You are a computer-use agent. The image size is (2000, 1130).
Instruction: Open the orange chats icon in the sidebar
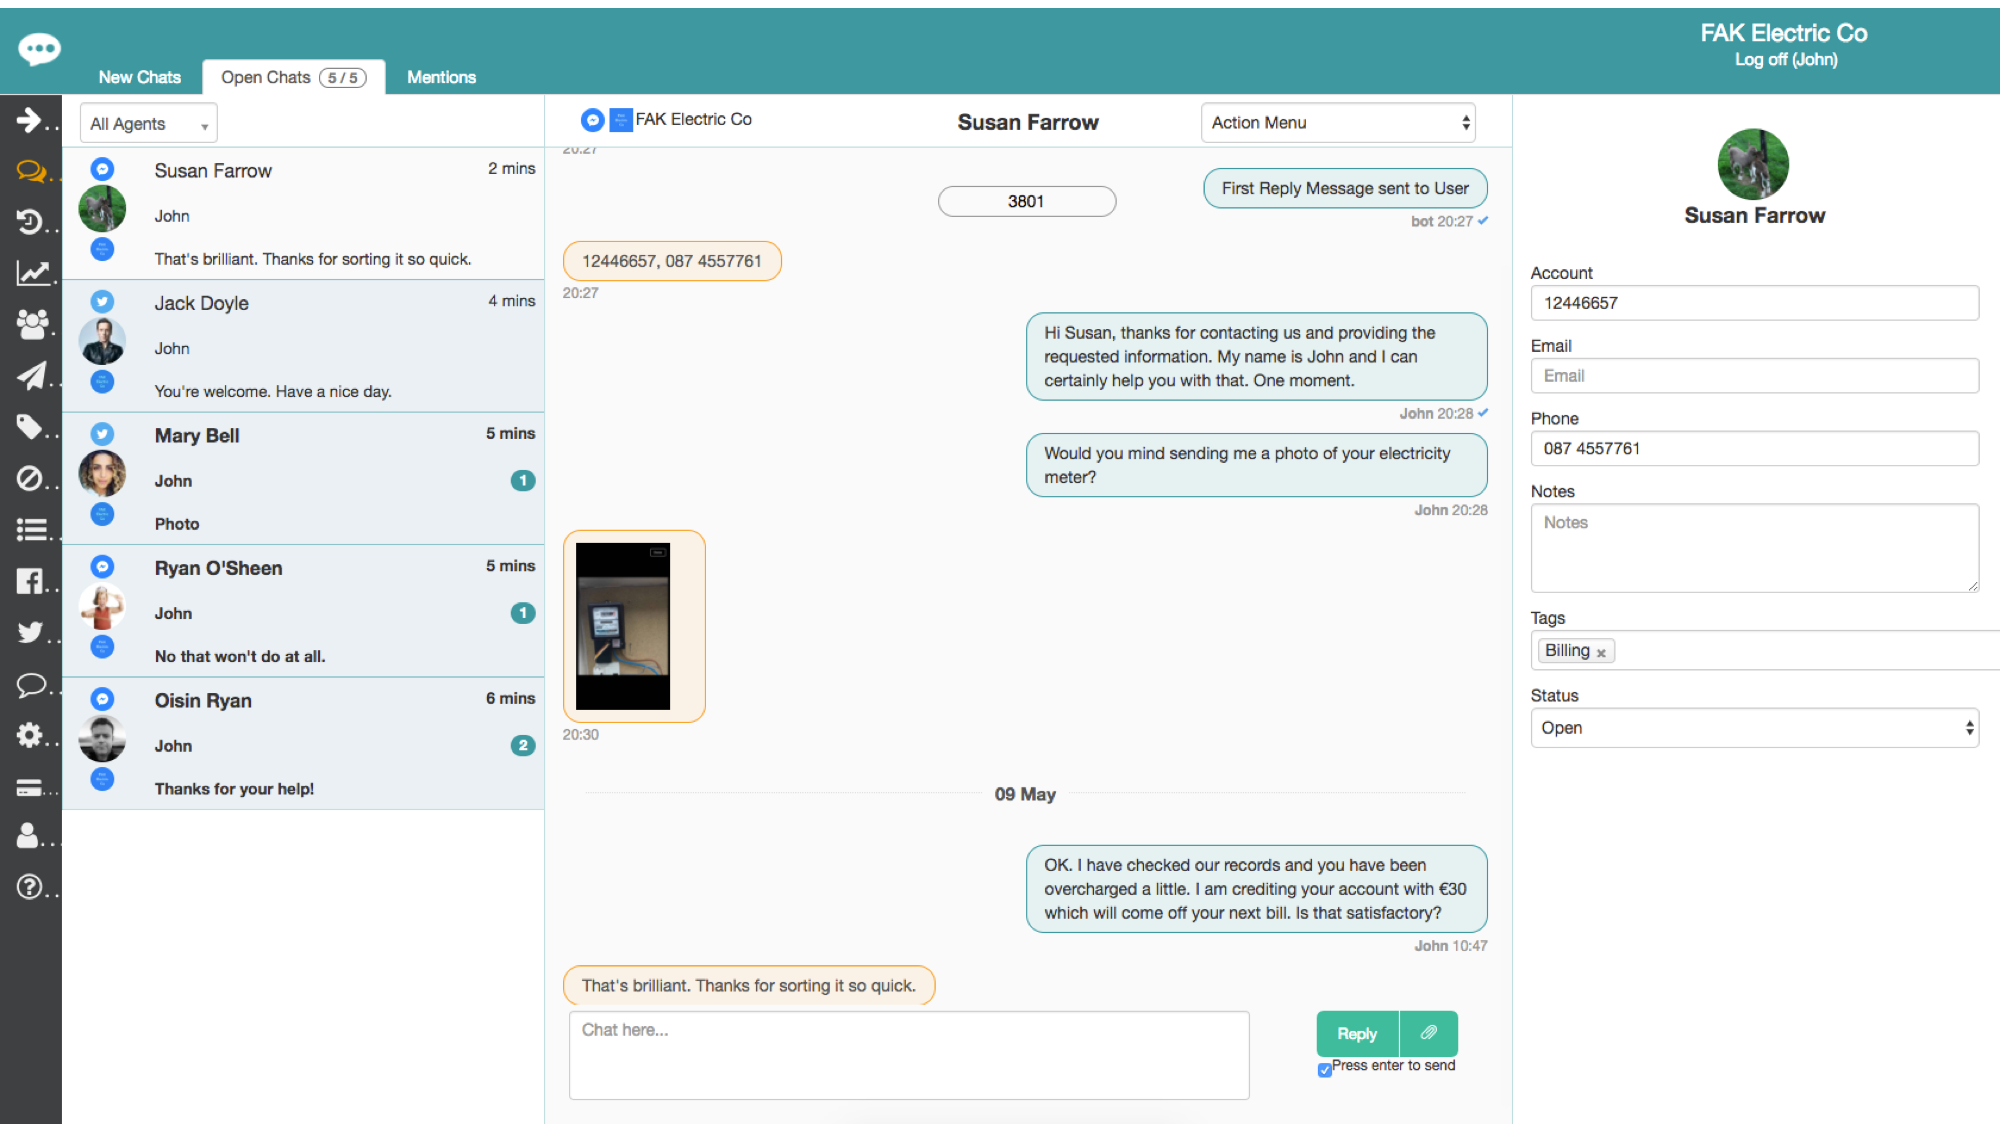click(x=31, y=171)
